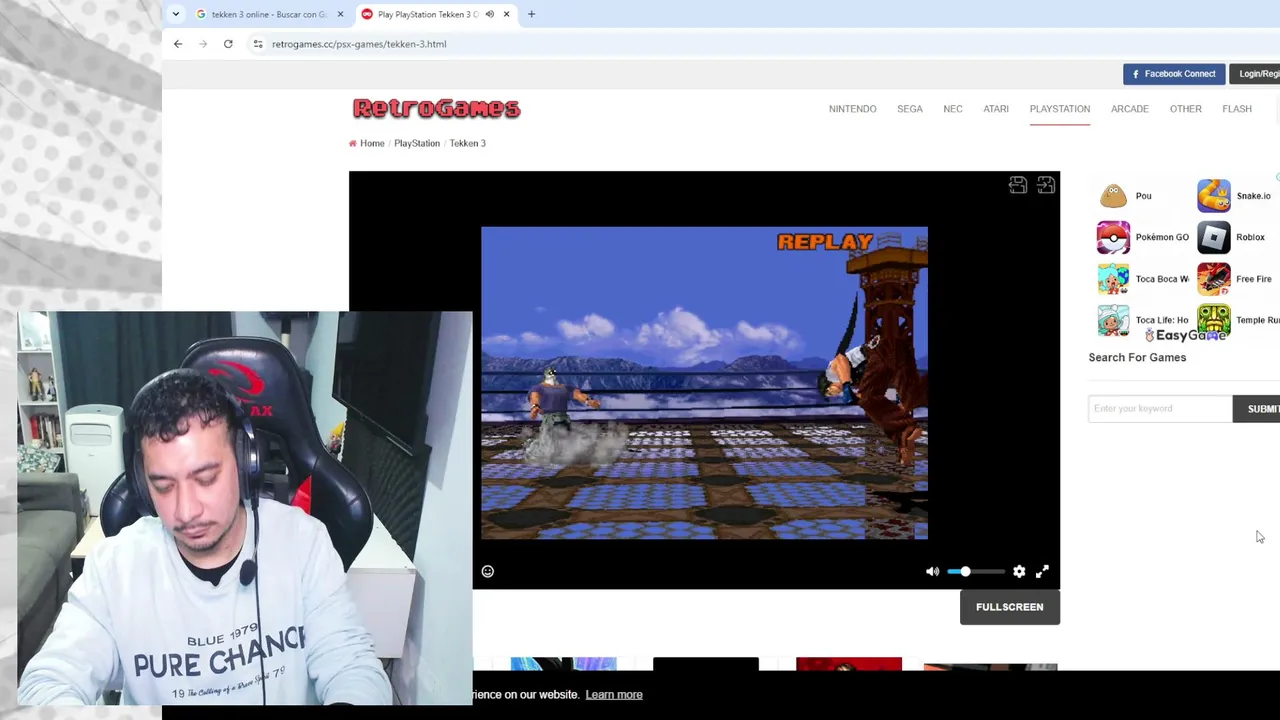
Task: Open the Roblox game icon
Action: [1214, 237]
